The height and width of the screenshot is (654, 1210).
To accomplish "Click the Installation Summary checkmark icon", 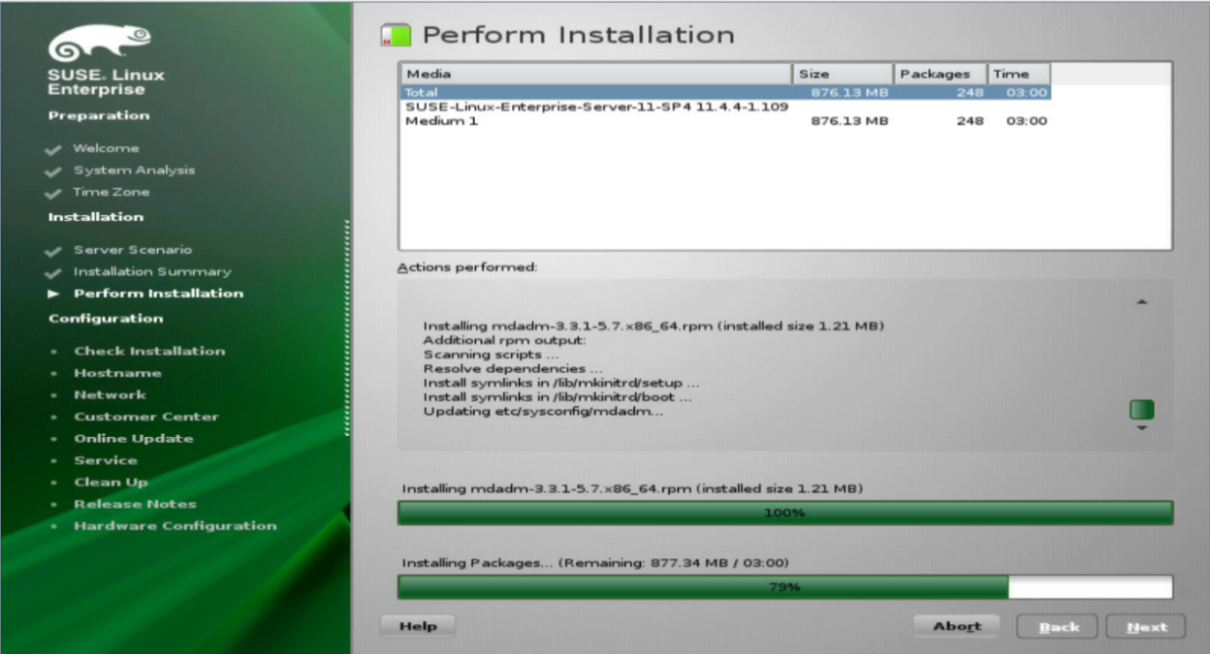I will pos(53,272).
